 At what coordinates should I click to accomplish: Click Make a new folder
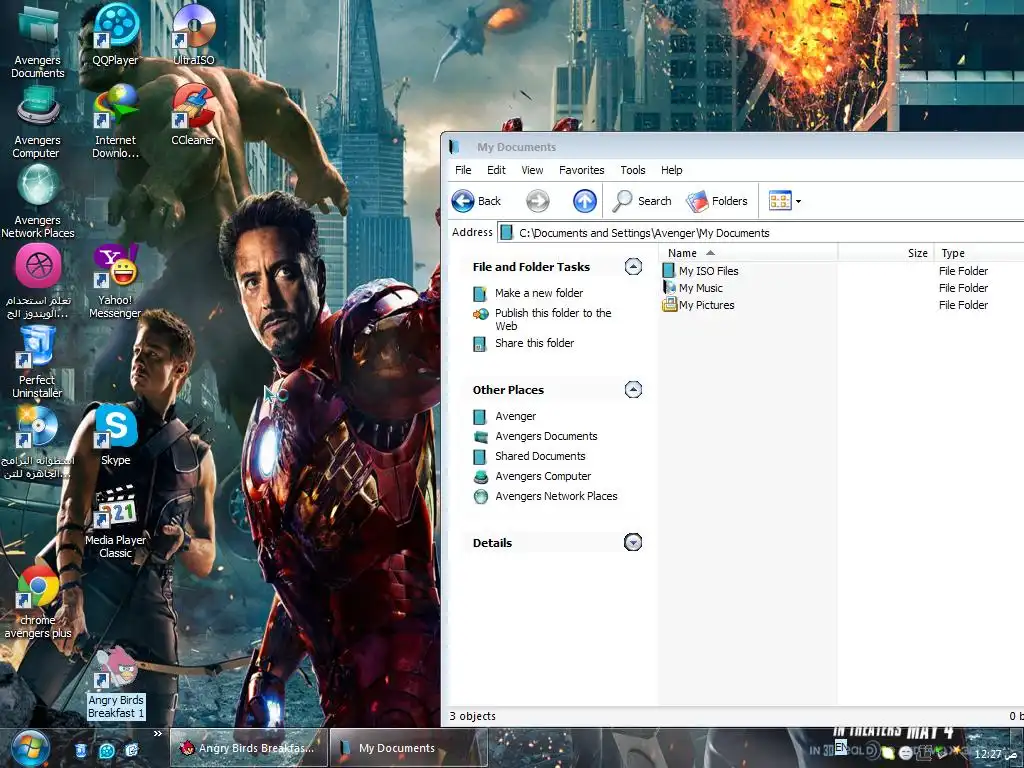pyautogui.click(x=539, y=293)
